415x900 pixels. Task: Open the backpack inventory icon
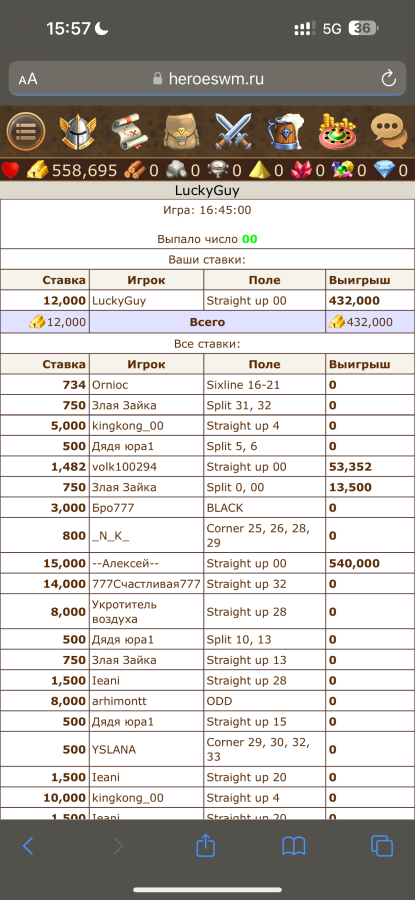(x=181, y=131)
